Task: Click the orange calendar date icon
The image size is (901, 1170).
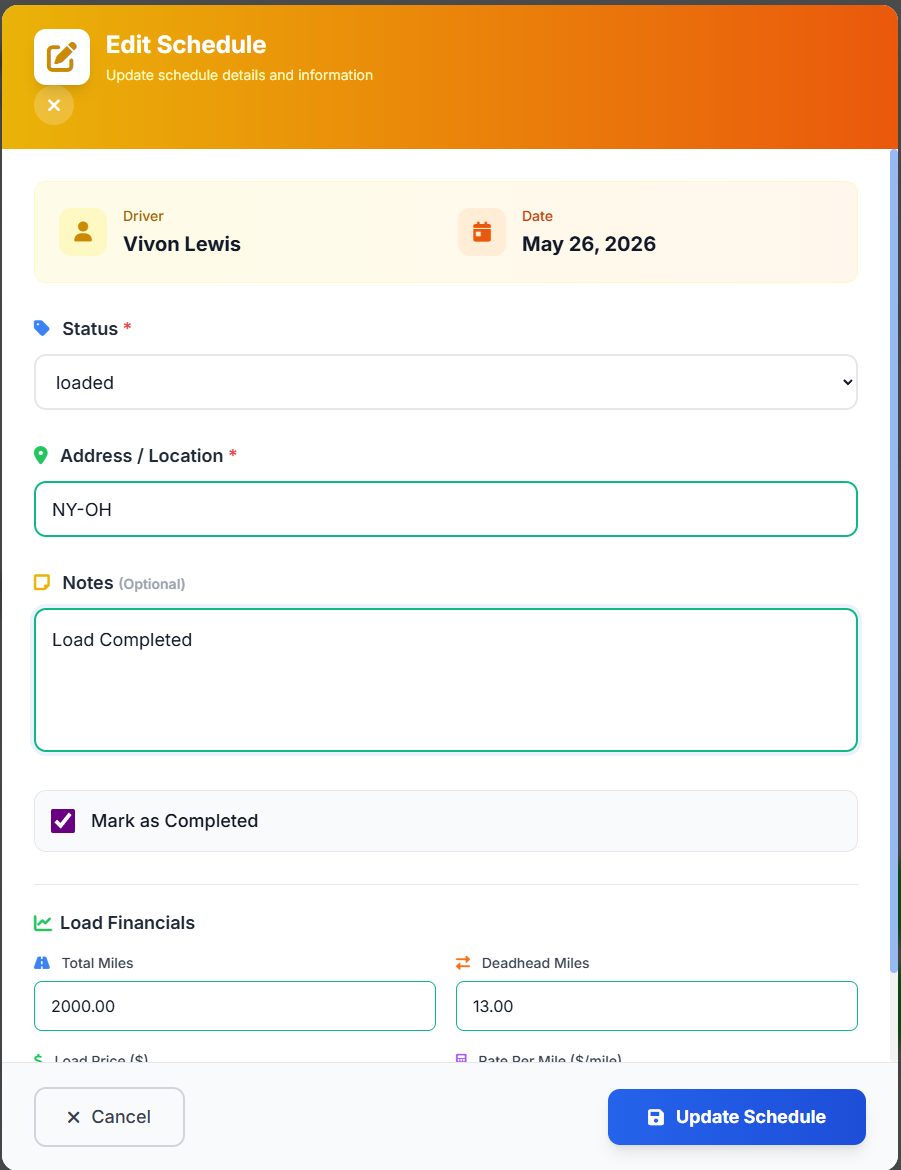Action: pos(482,232)
